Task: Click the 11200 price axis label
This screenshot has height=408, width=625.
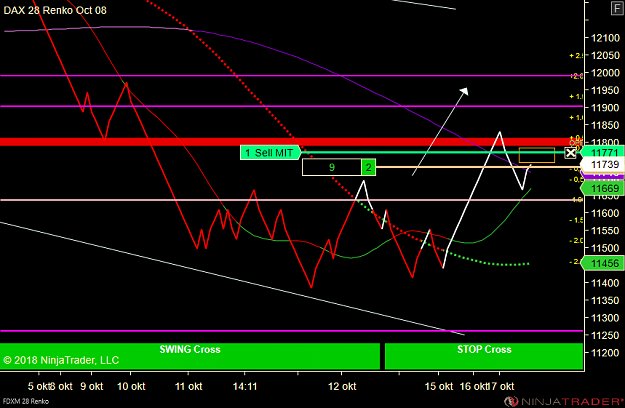Action: [x=605, y=353]
